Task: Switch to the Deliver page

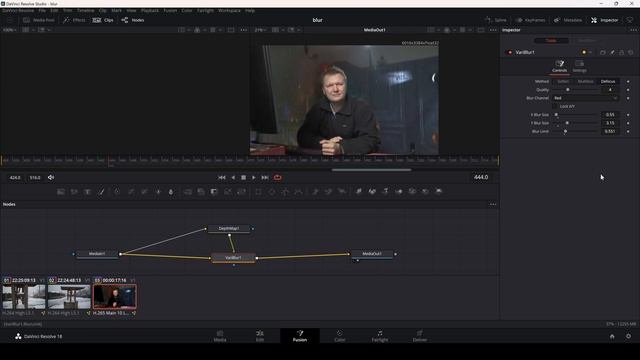Action: [x=420, y=336]
